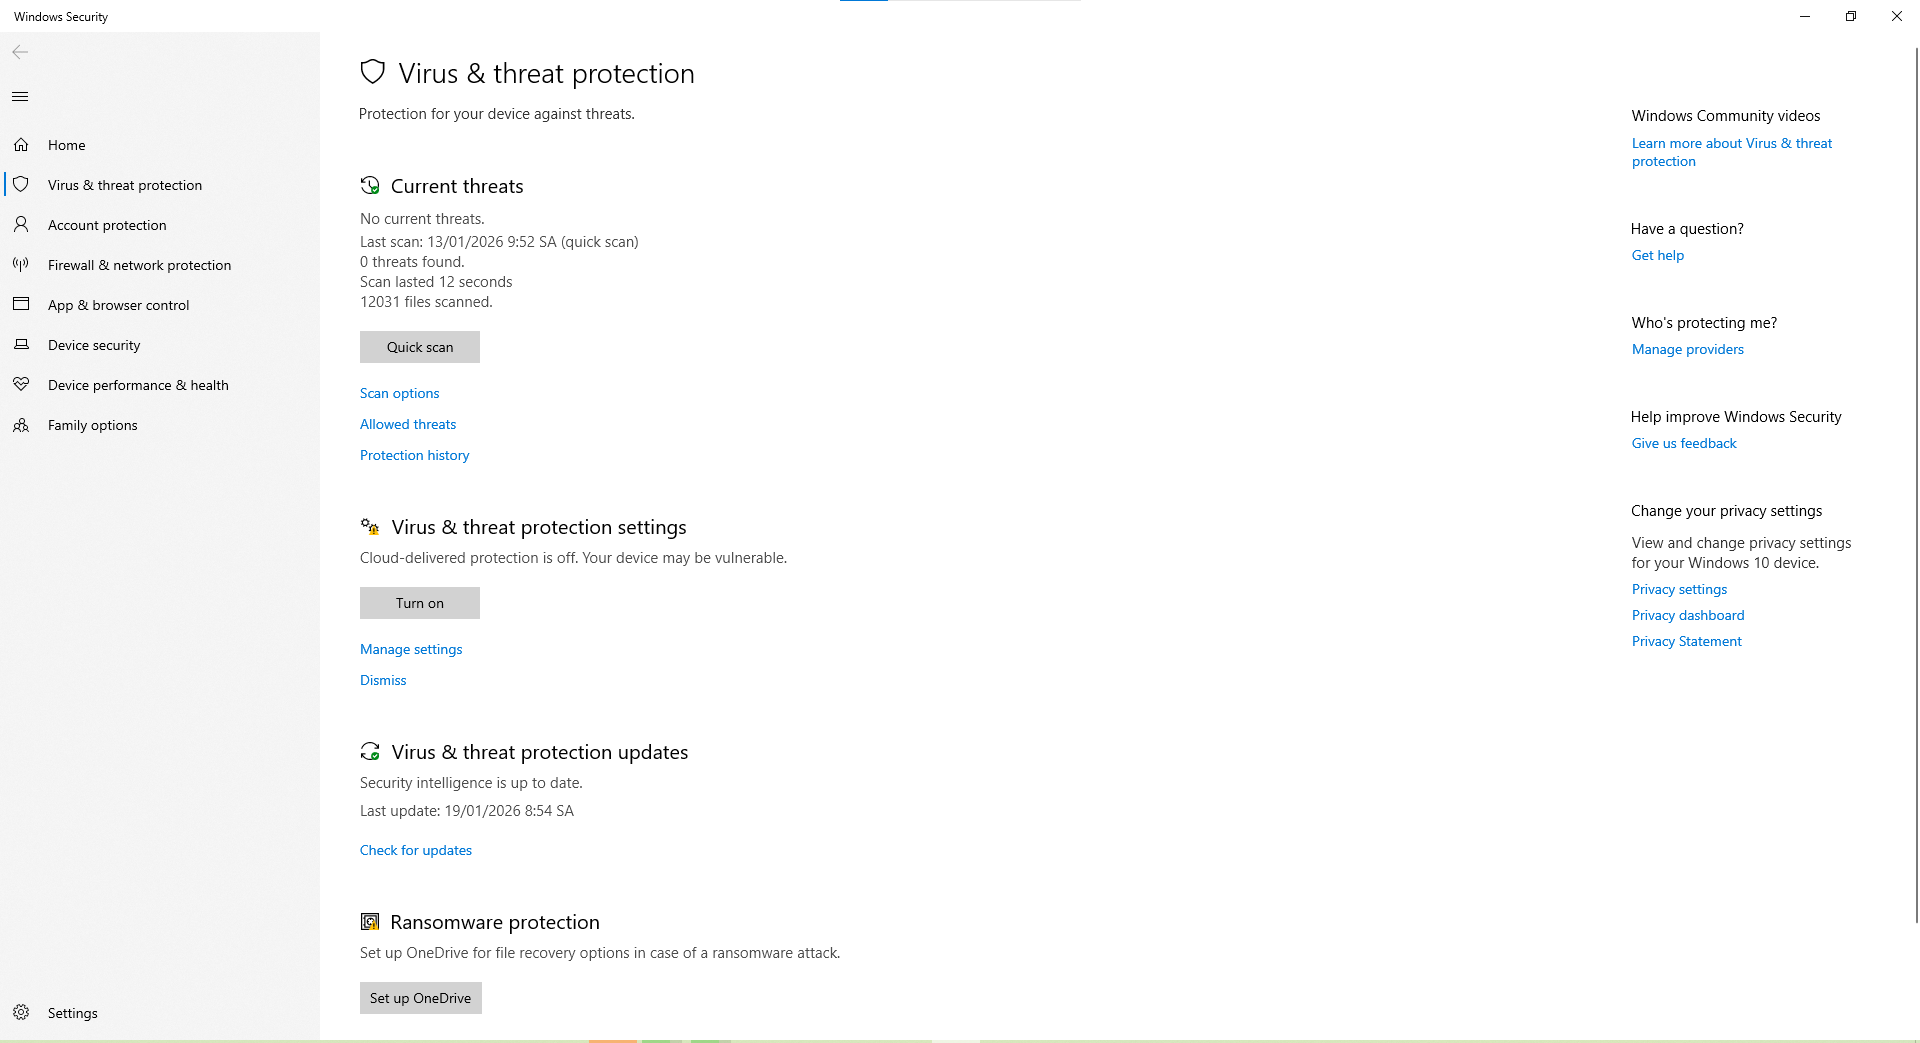Click the Family options people icon

click(x=21, y=425)
